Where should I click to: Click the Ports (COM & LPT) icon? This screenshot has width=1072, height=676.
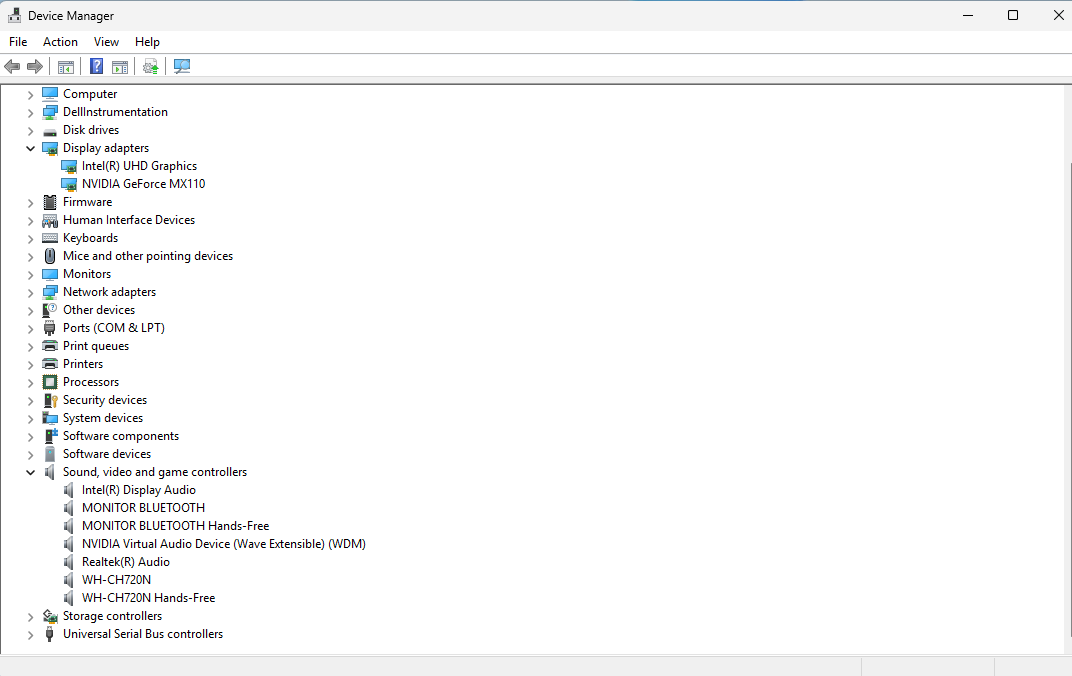[x=50, y=328]
